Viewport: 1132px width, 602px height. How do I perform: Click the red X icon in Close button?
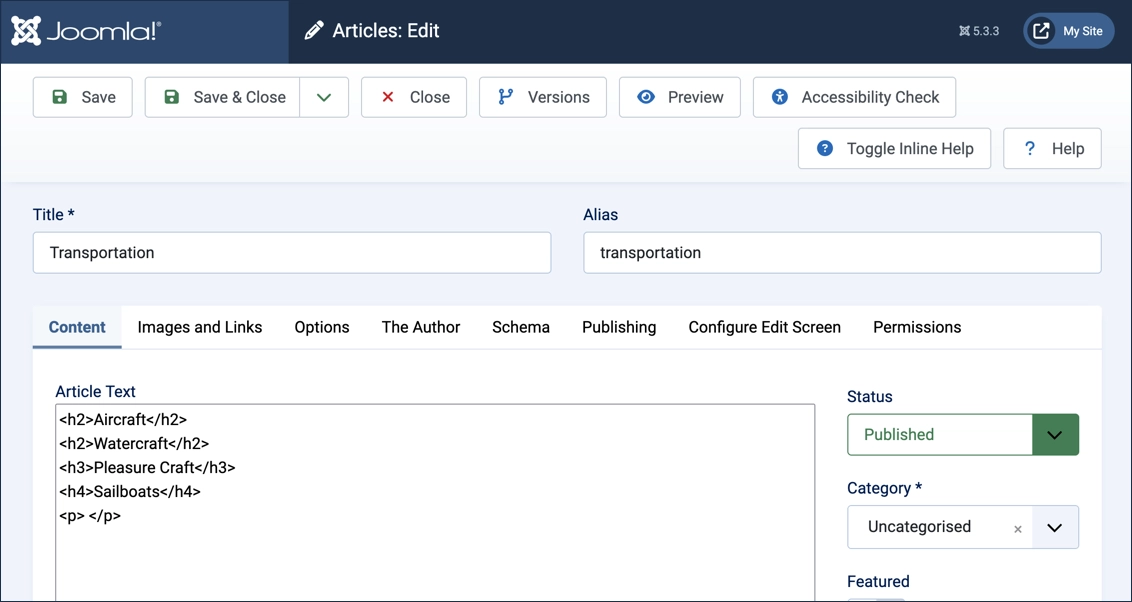pos(388,97)
